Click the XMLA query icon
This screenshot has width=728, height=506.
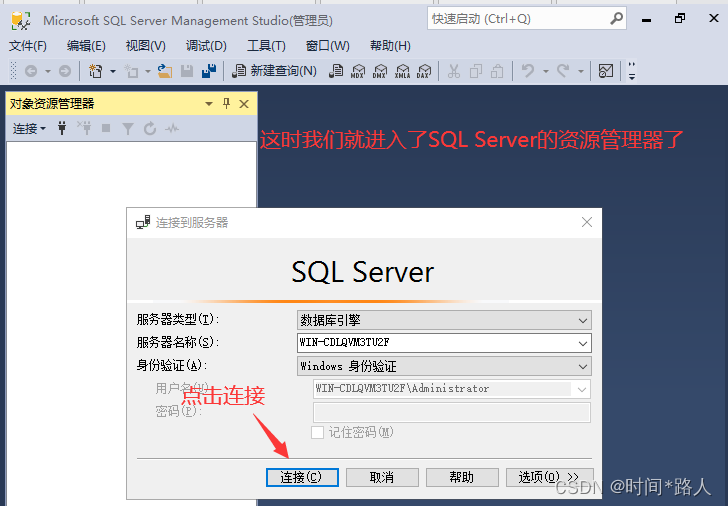402,71
